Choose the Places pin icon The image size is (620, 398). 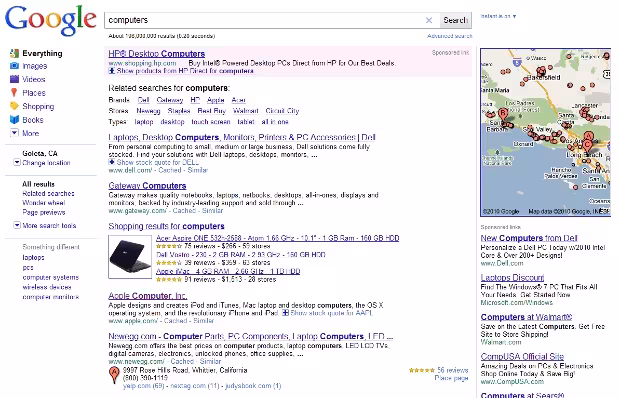pos(14,92)
